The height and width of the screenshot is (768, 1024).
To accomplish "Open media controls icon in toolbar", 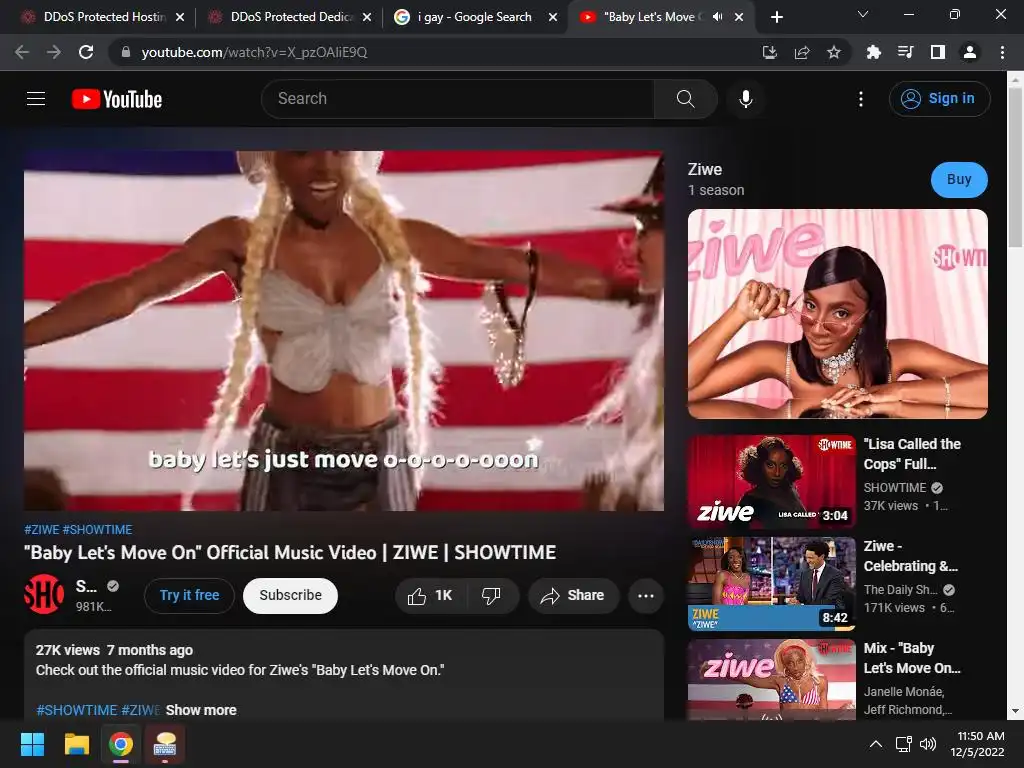I will [x=905, y=52].
